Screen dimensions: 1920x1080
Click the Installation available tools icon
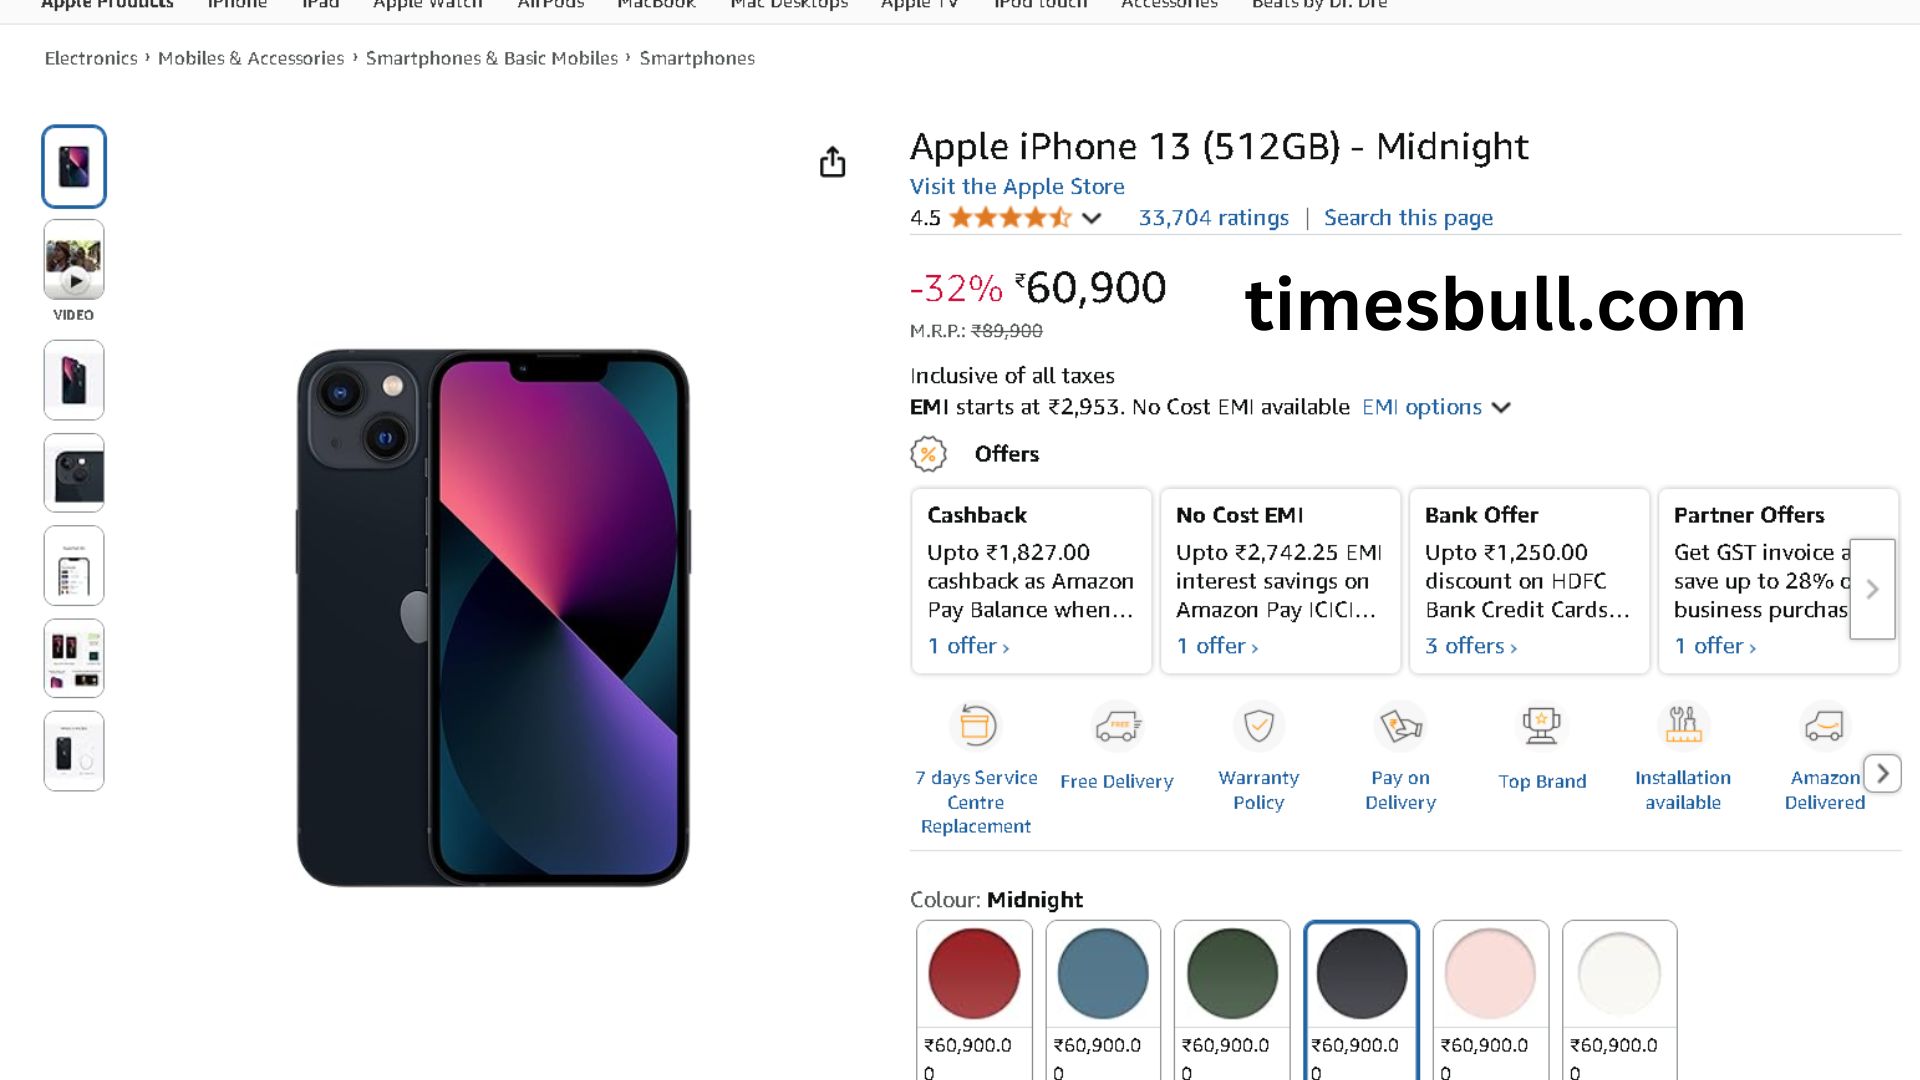pos(1683,726)
